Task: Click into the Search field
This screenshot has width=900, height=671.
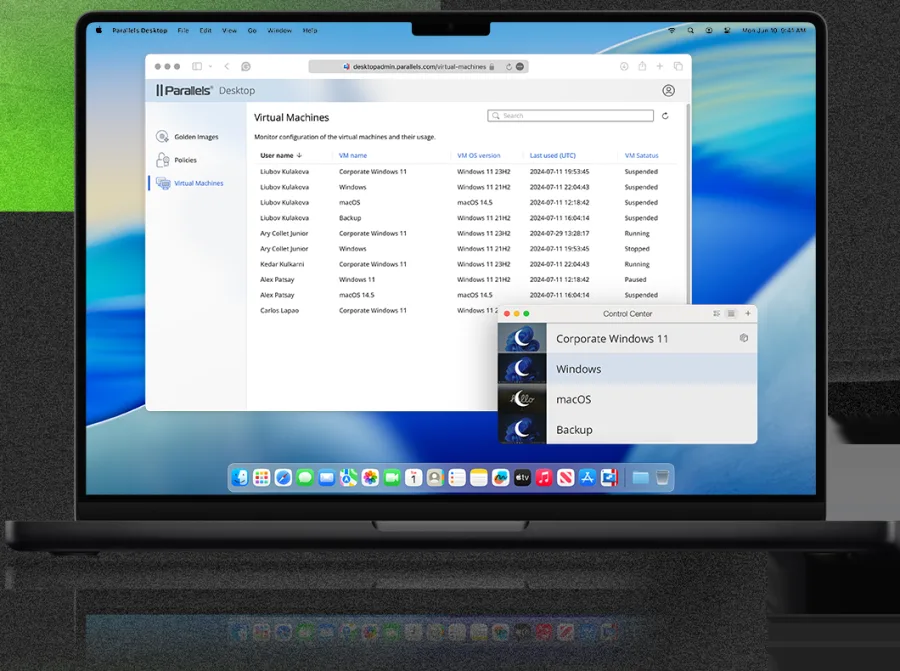Action: pos(571,116)
